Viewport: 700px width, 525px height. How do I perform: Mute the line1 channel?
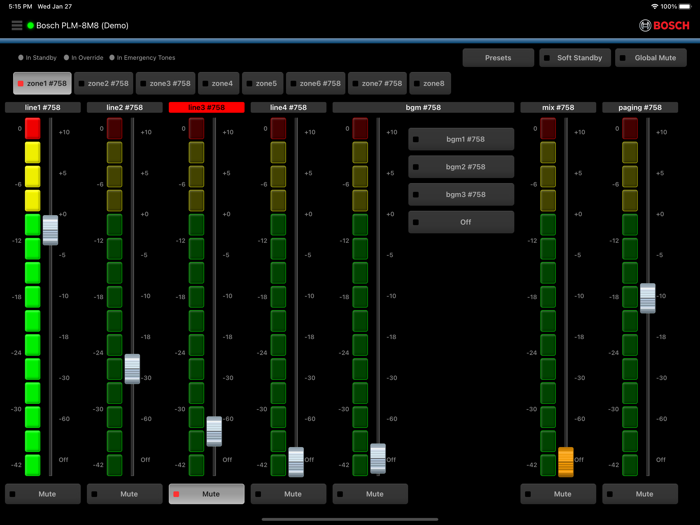coord(43,494)
